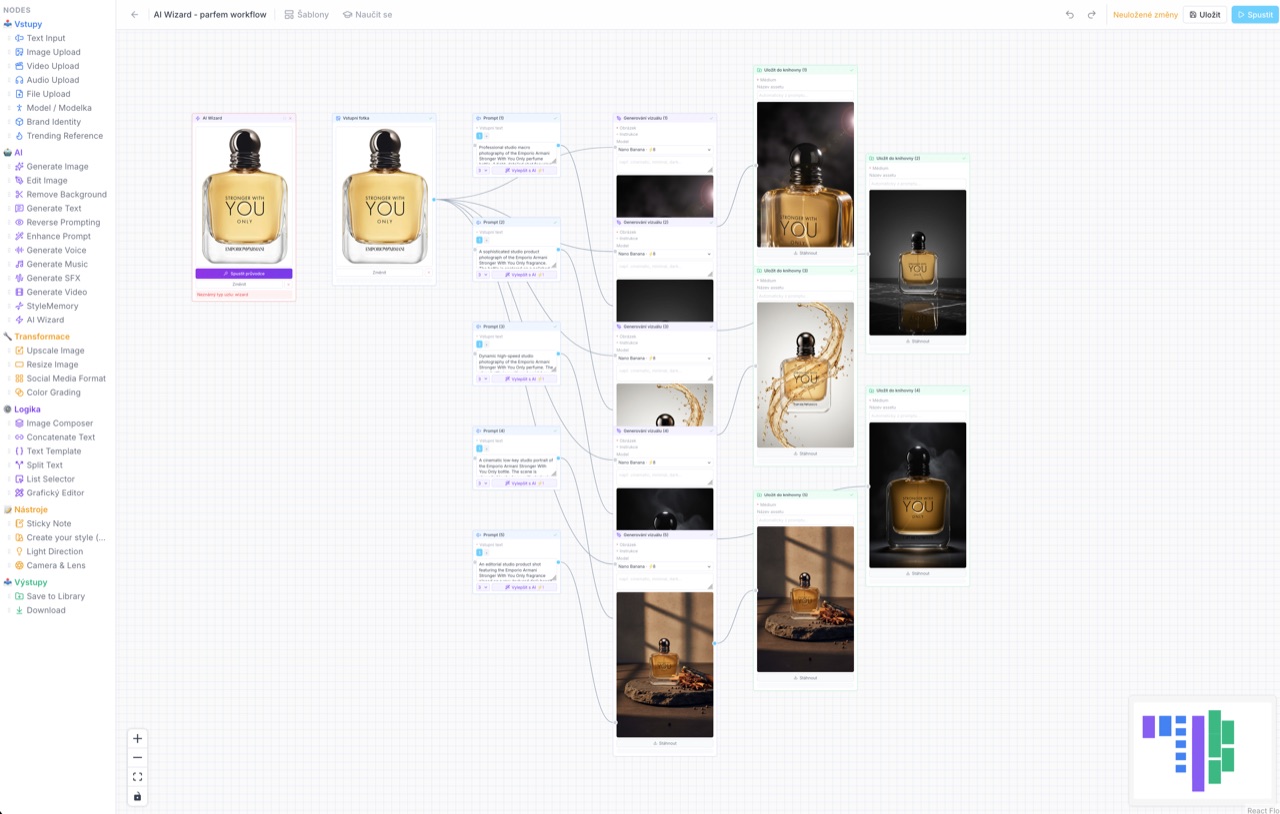The height and width of the screenshot is (814, 1280).
Task: Click the back arrow next to the workflow title
Action: click(135, 15)
